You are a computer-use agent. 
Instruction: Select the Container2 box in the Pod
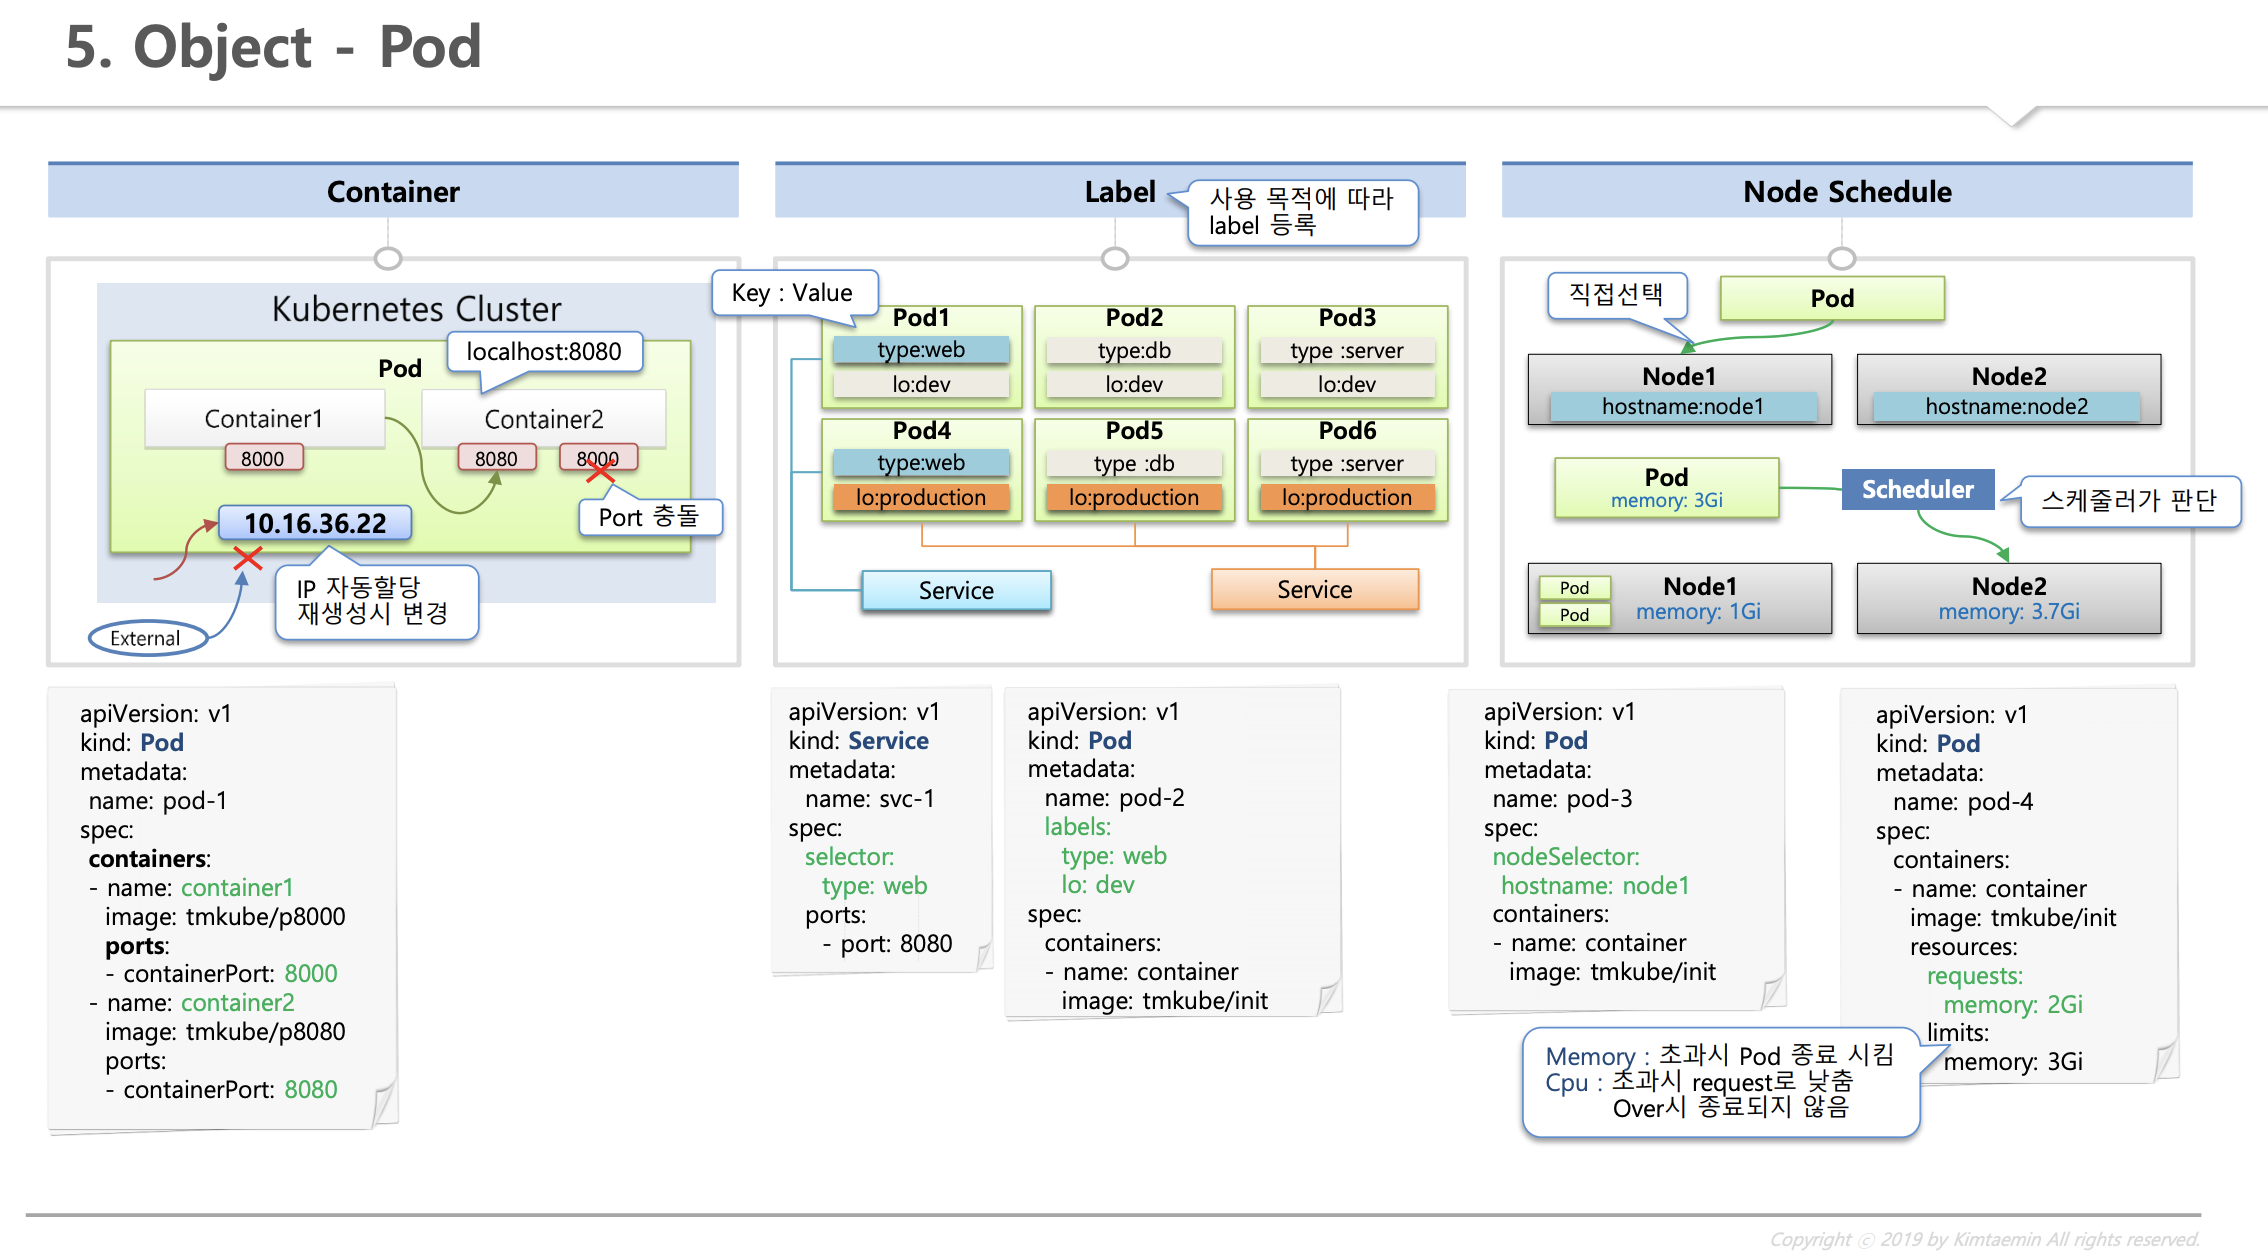(544, 418)
